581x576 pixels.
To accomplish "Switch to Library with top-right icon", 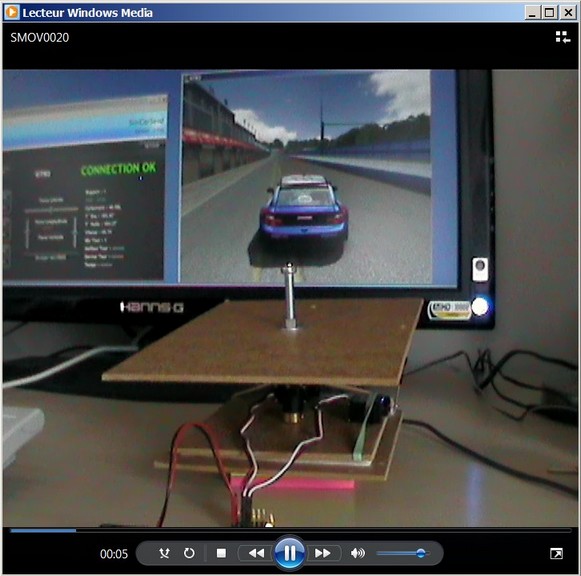I will [x=562, y=37].
